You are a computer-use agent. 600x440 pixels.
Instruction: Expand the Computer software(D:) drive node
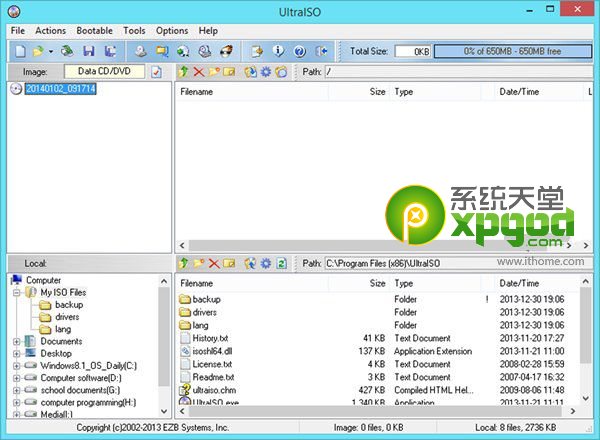click(x=16, y=378)
